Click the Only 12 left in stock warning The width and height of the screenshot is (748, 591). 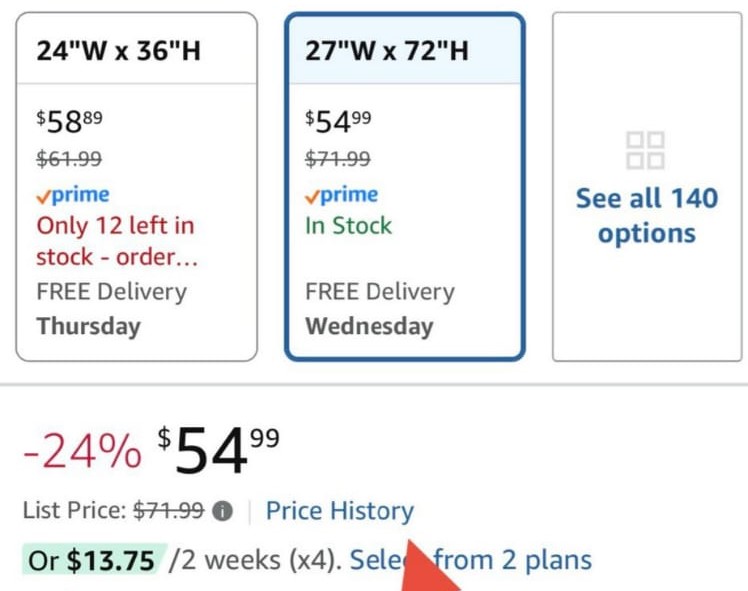point(116,241)
